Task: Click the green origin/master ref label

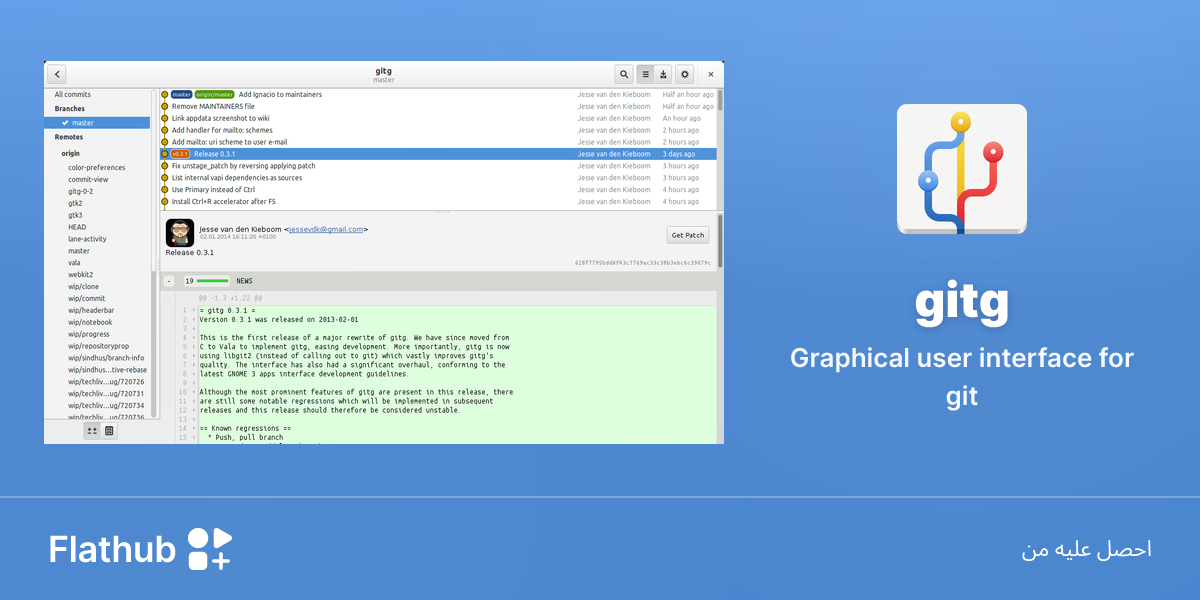Action: pyautogui.click(x=215, y=94)
